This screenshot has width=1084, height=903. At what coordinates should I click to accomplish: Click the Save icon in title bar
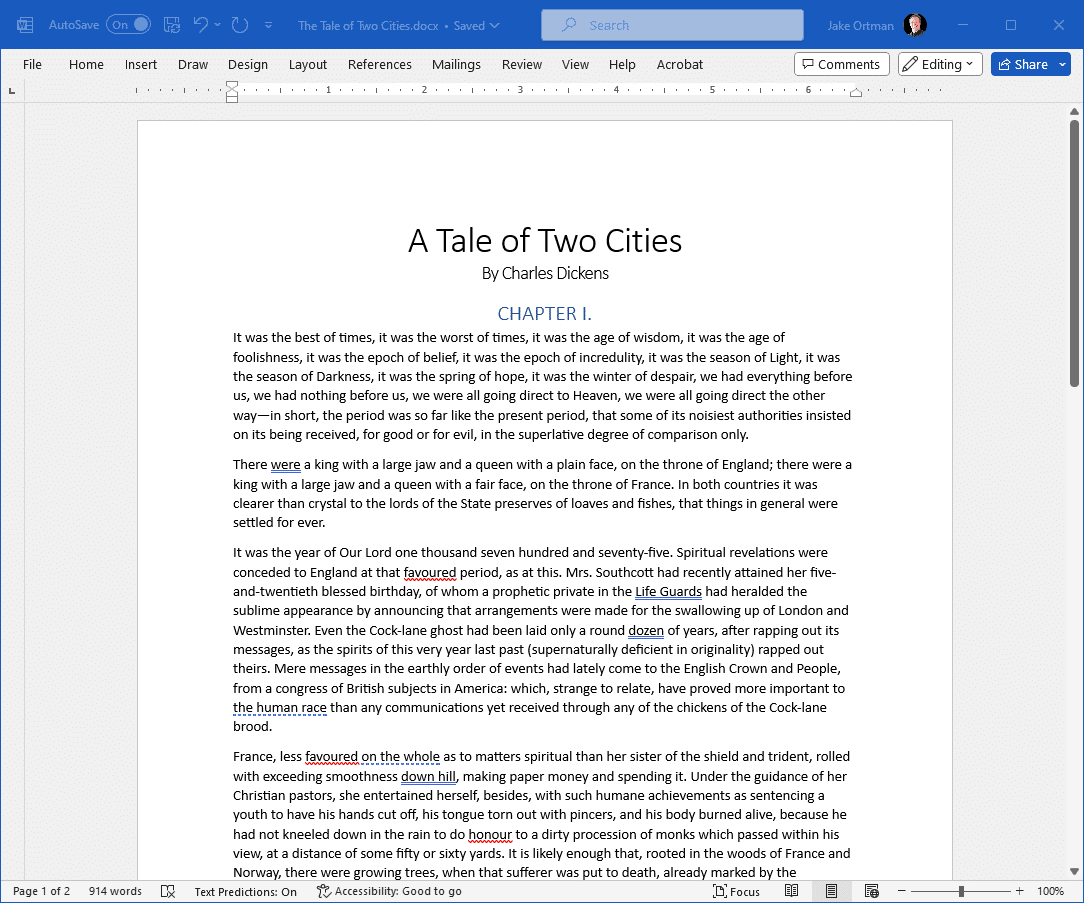coord(171,25)
